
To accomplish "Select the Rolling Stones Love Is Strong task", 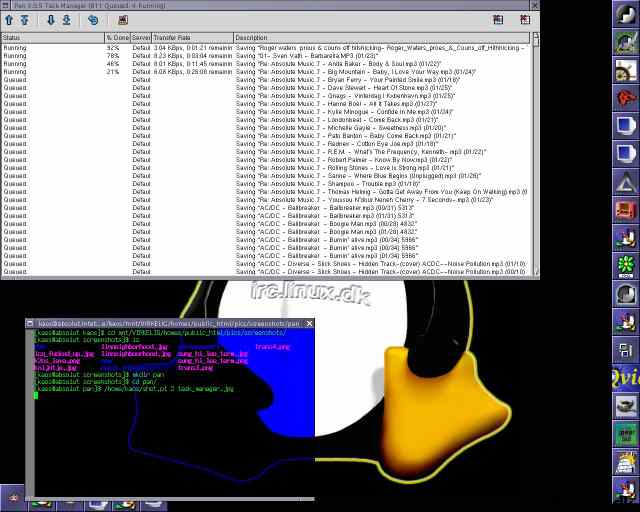I will tap(265, 168).
